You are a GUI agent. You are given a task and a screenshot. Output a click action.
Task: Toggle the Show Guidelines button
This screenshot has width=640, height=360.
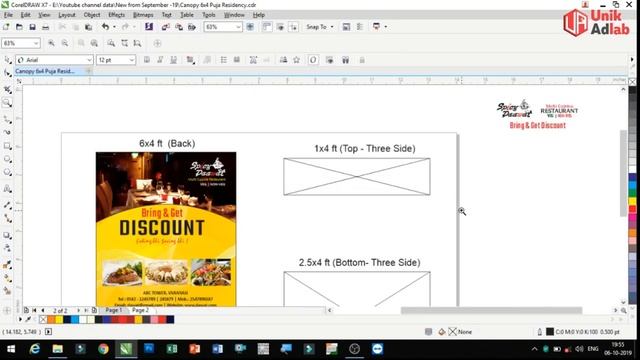point(293,27)
